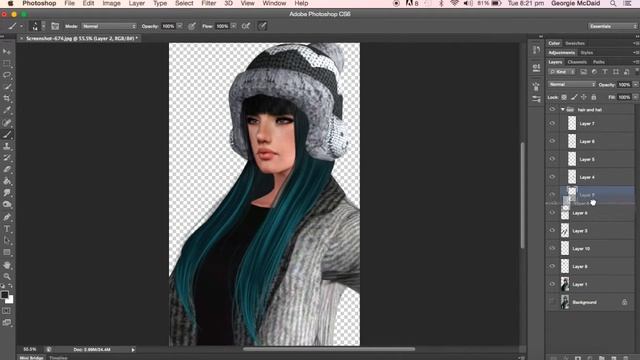Select the Eraser tool
Image resolution: width=640 pixels, height=360 pixels.
pos(7,169)
